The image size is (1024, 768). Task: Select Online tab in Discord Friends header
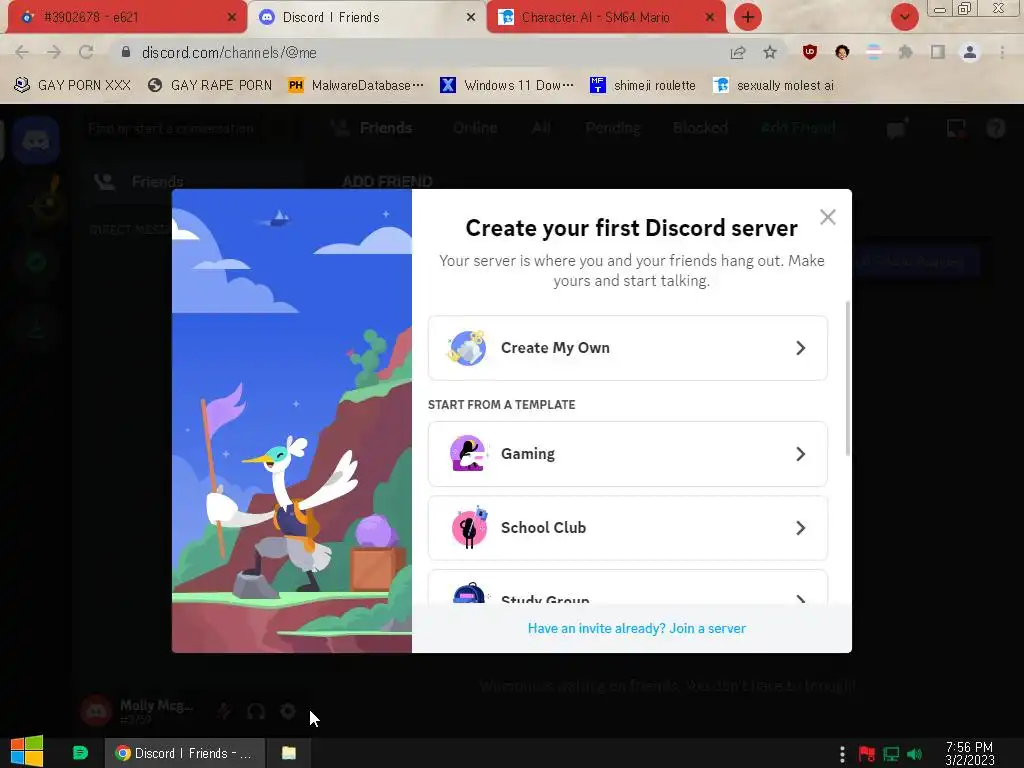(x=475, y=128)
